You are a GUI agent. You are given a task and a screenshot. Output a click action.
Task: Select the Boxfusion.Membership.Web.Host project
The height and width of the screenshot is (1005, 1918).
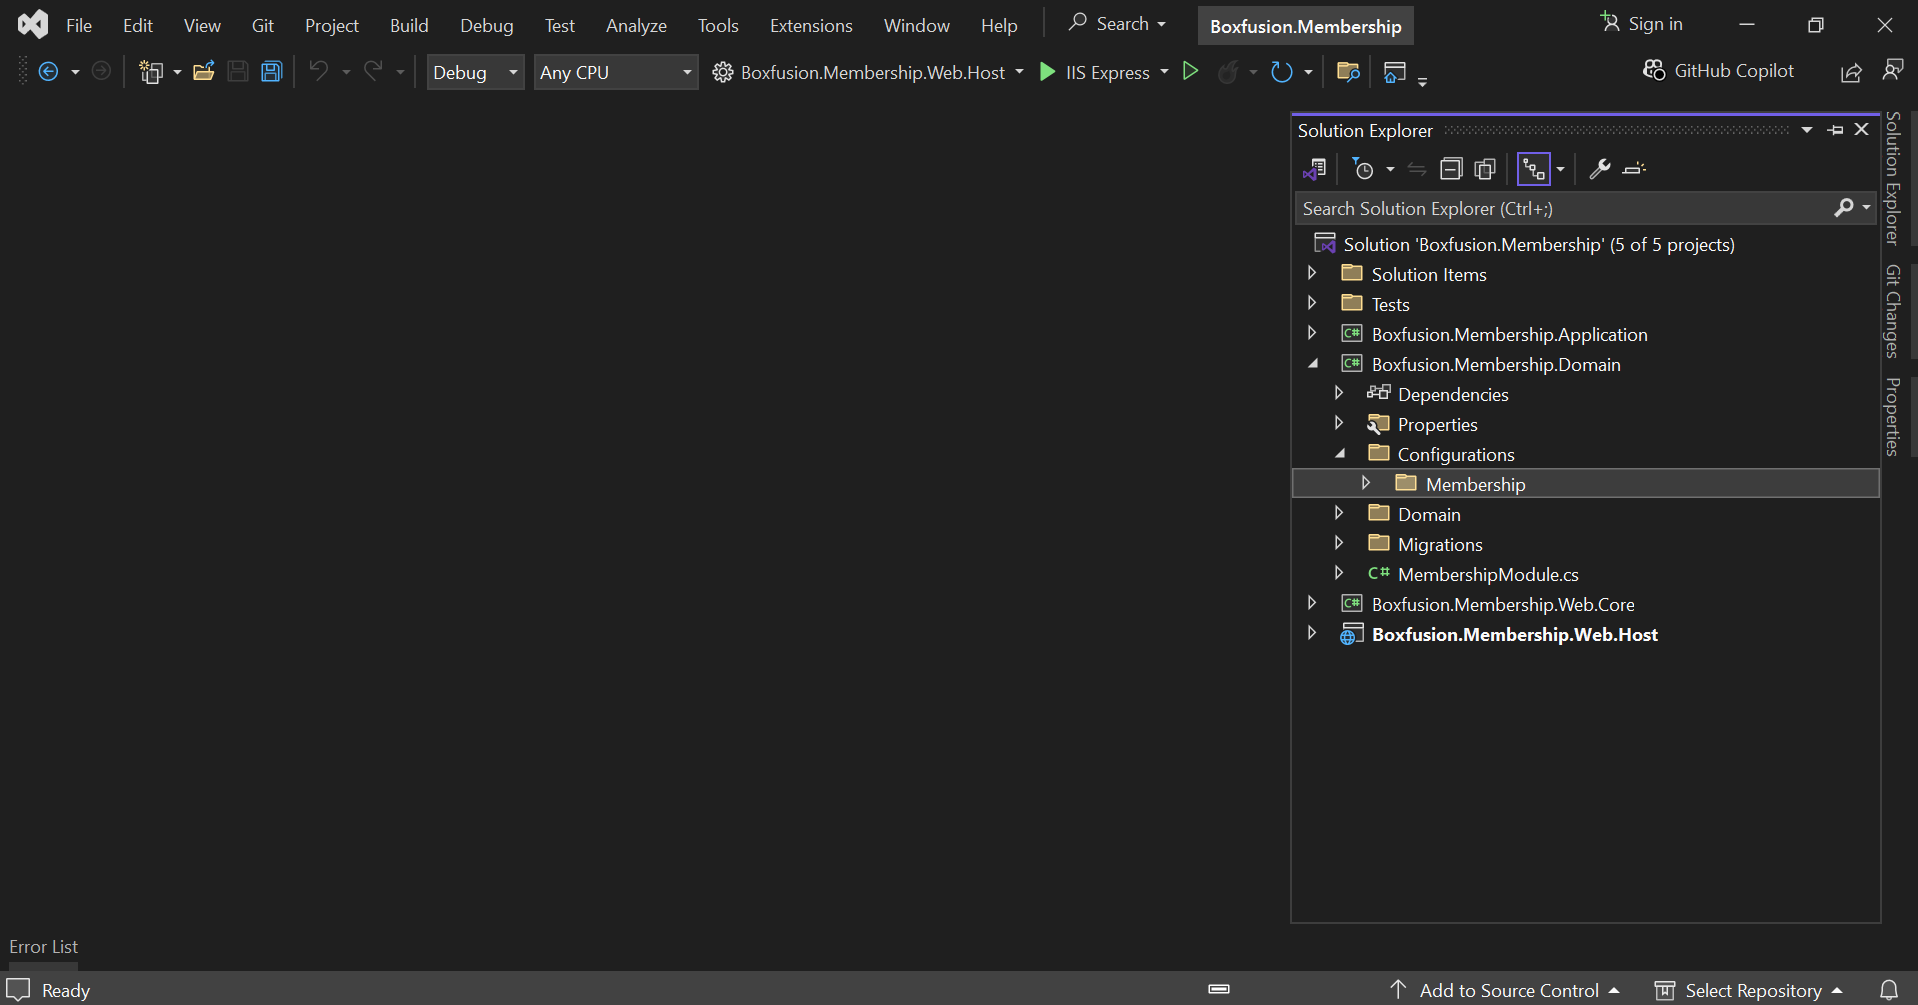(1514, 634)
